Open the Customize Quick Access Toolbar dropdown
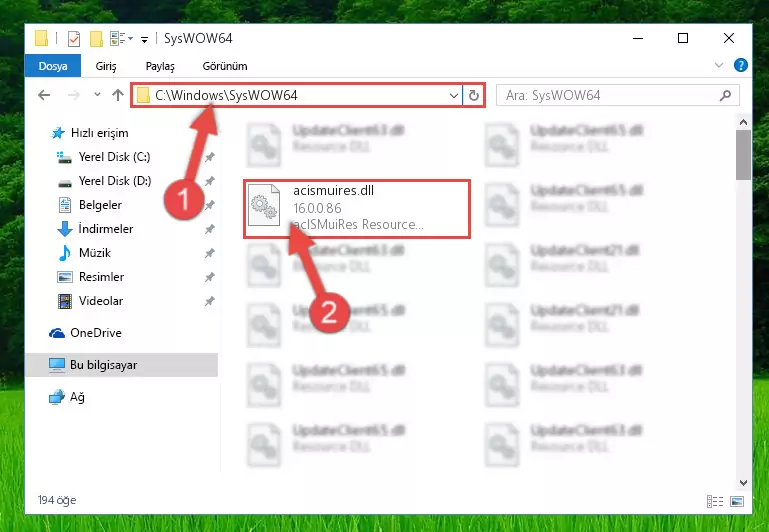 144,39
